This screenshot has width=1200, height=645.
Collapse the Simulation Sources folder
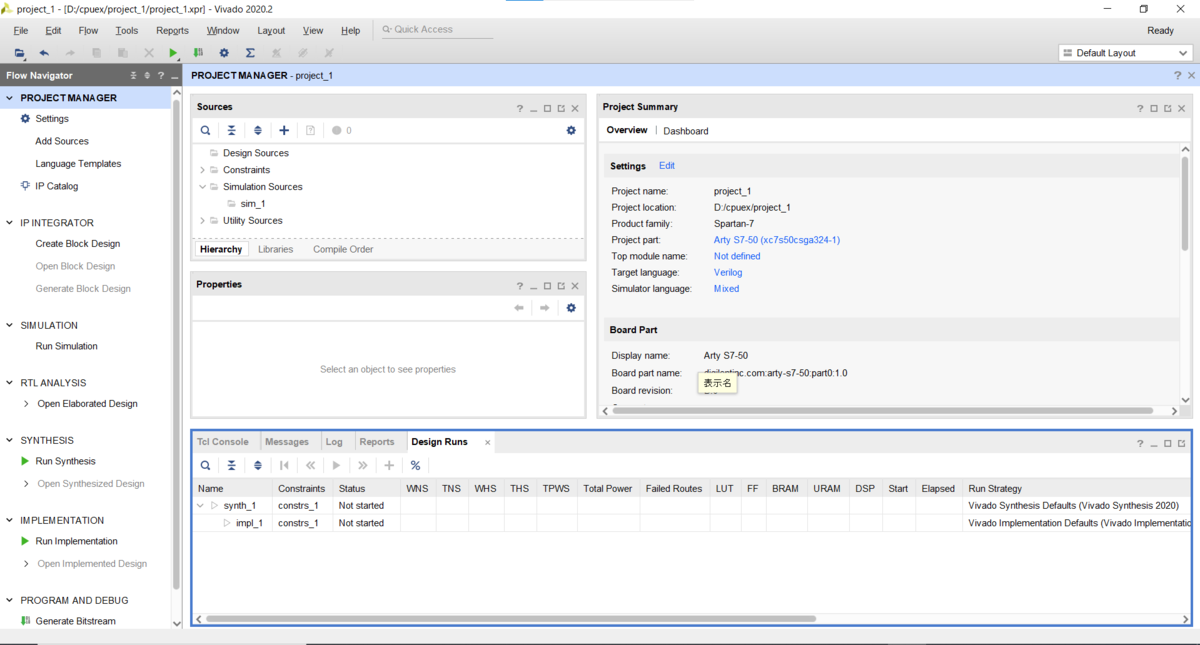pos(202,187)
